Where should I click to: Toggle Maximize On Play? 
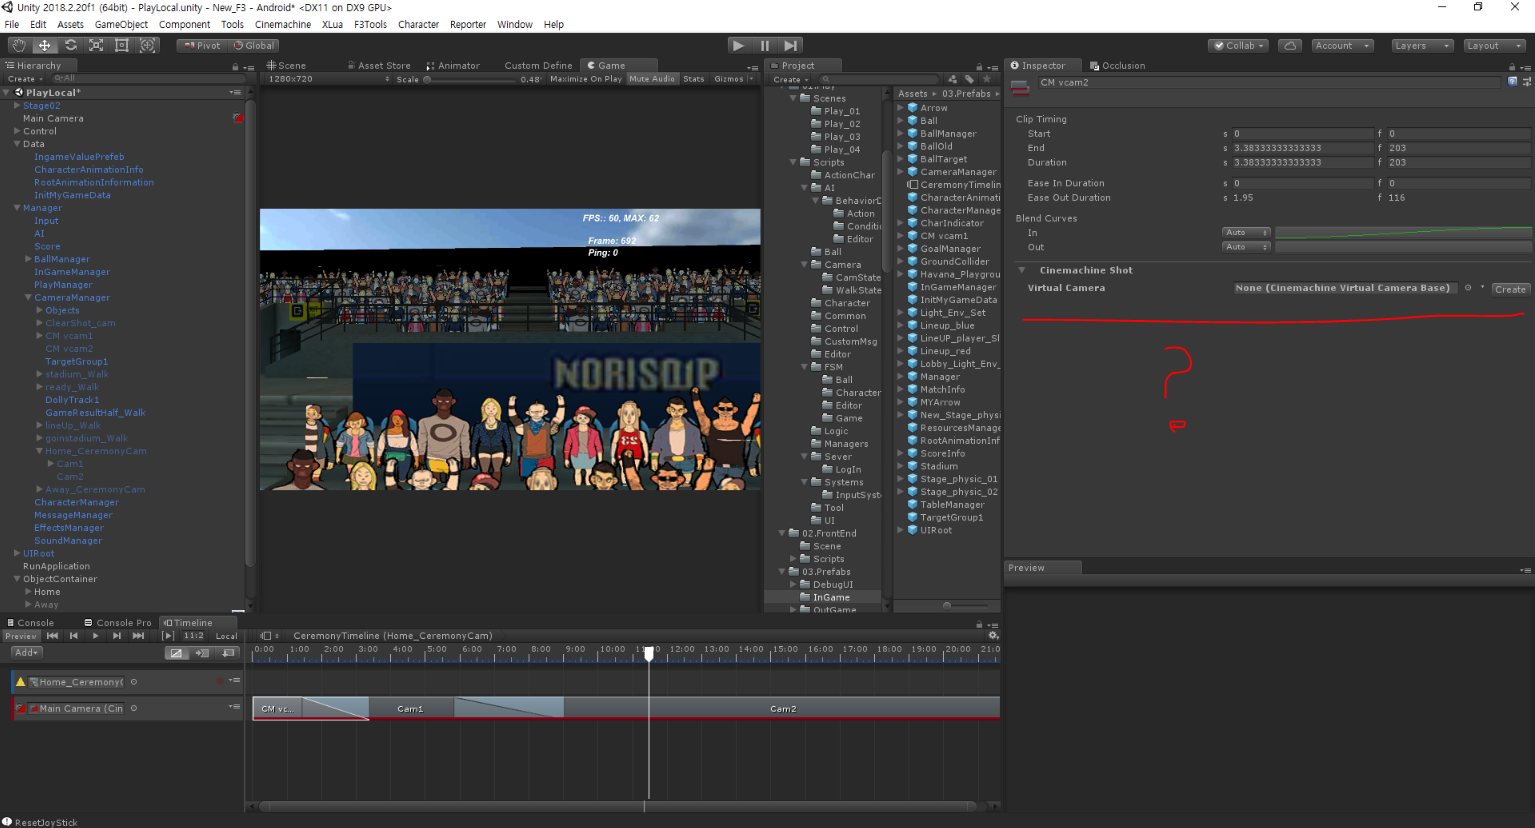click(x=586, y=79)
